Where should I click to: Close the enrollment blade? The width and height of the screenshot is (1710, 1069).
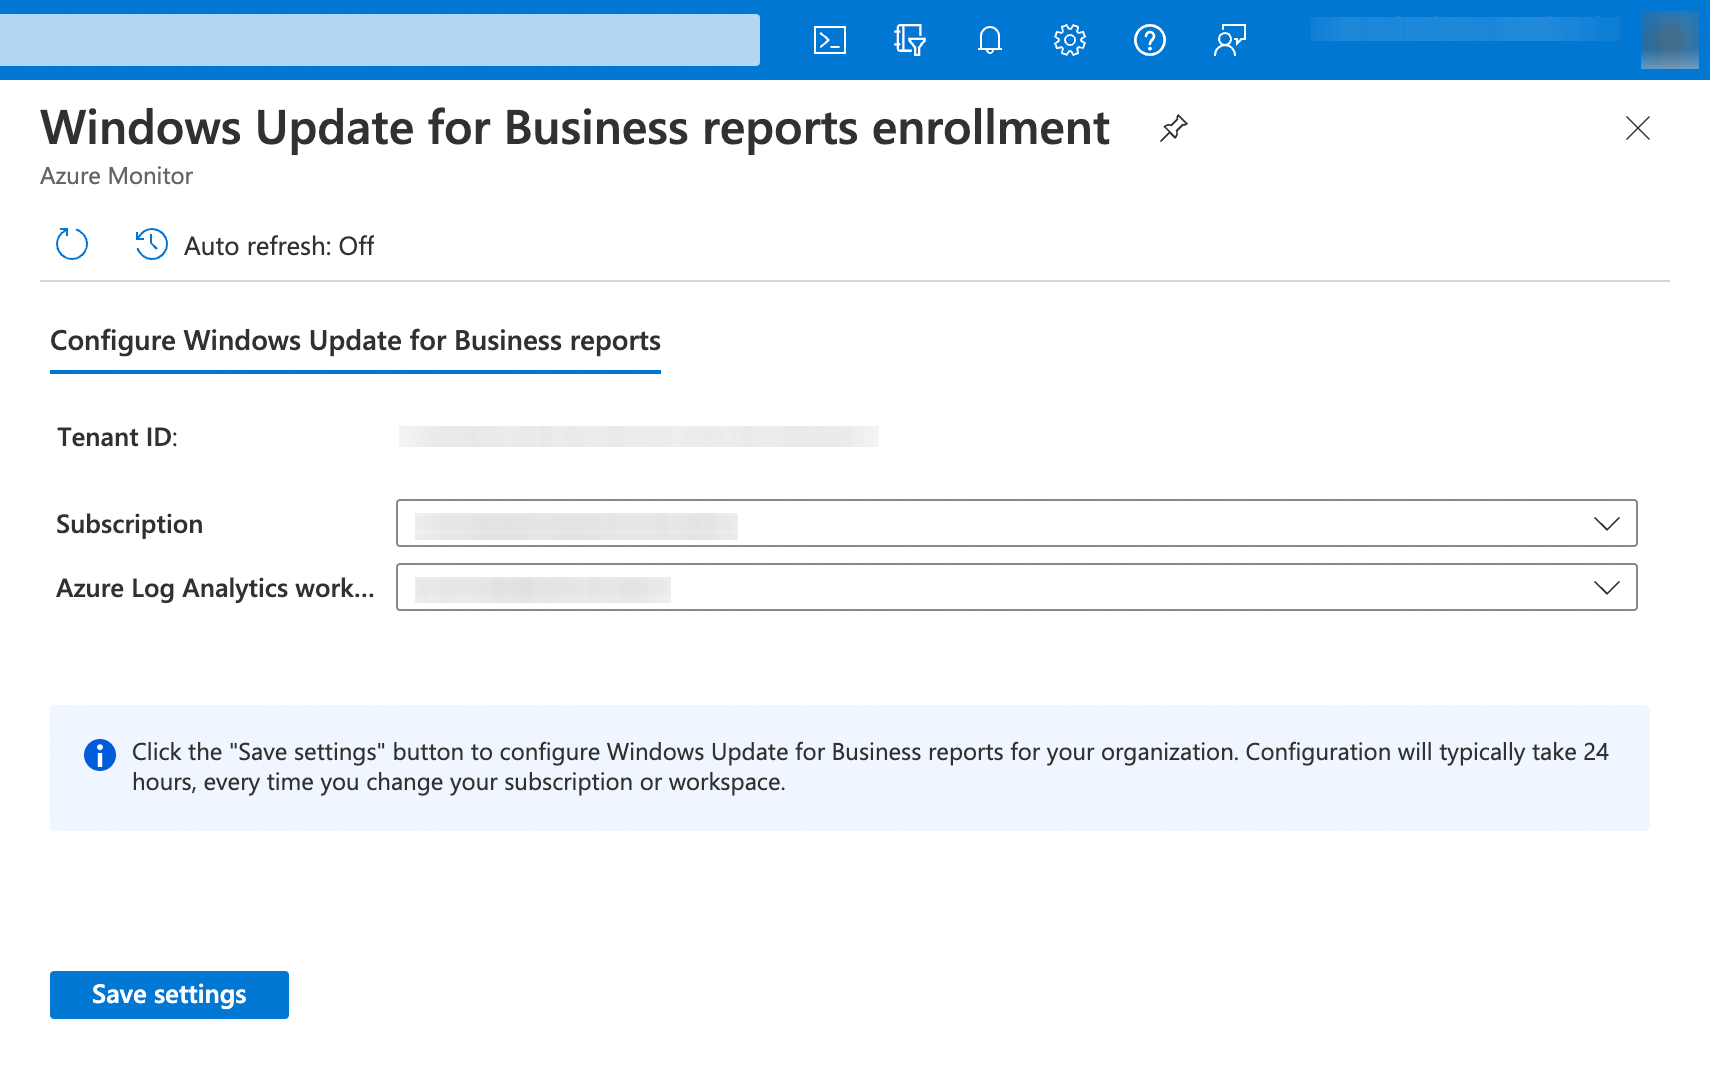tap(1638, 128)
